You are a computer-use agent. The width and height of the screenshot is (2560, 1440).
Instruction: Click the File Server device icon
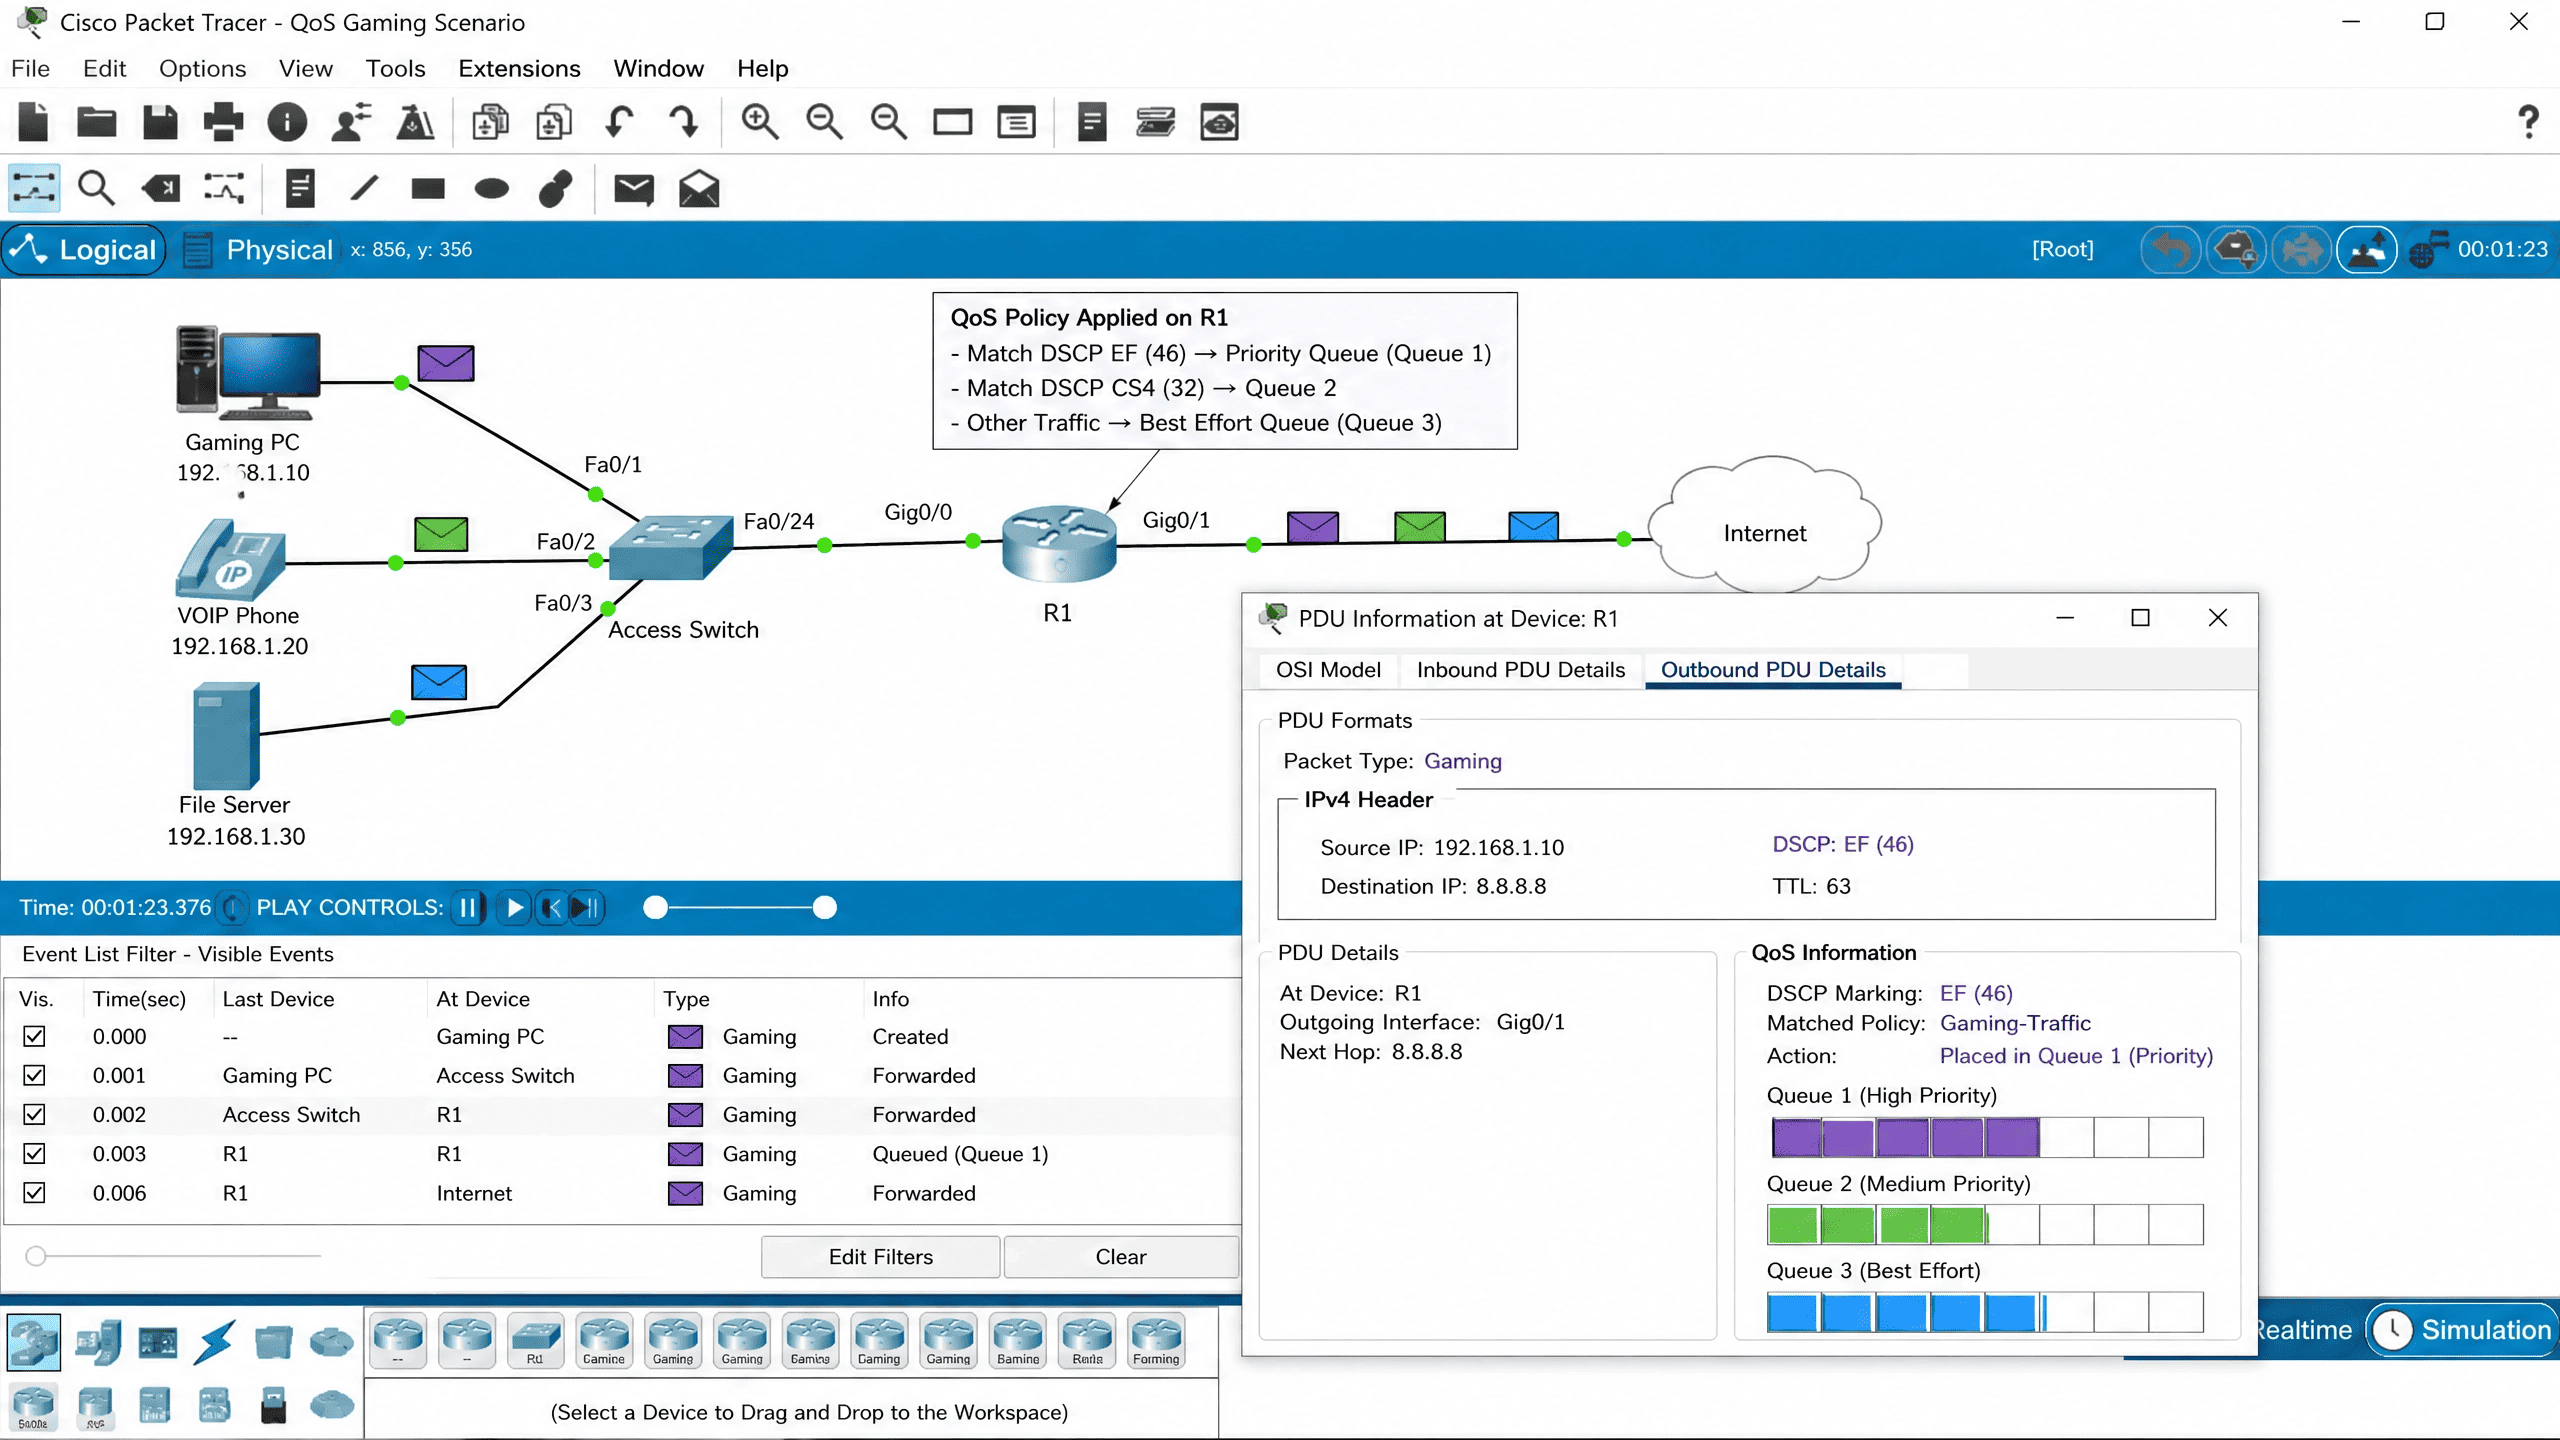[226, 735]
